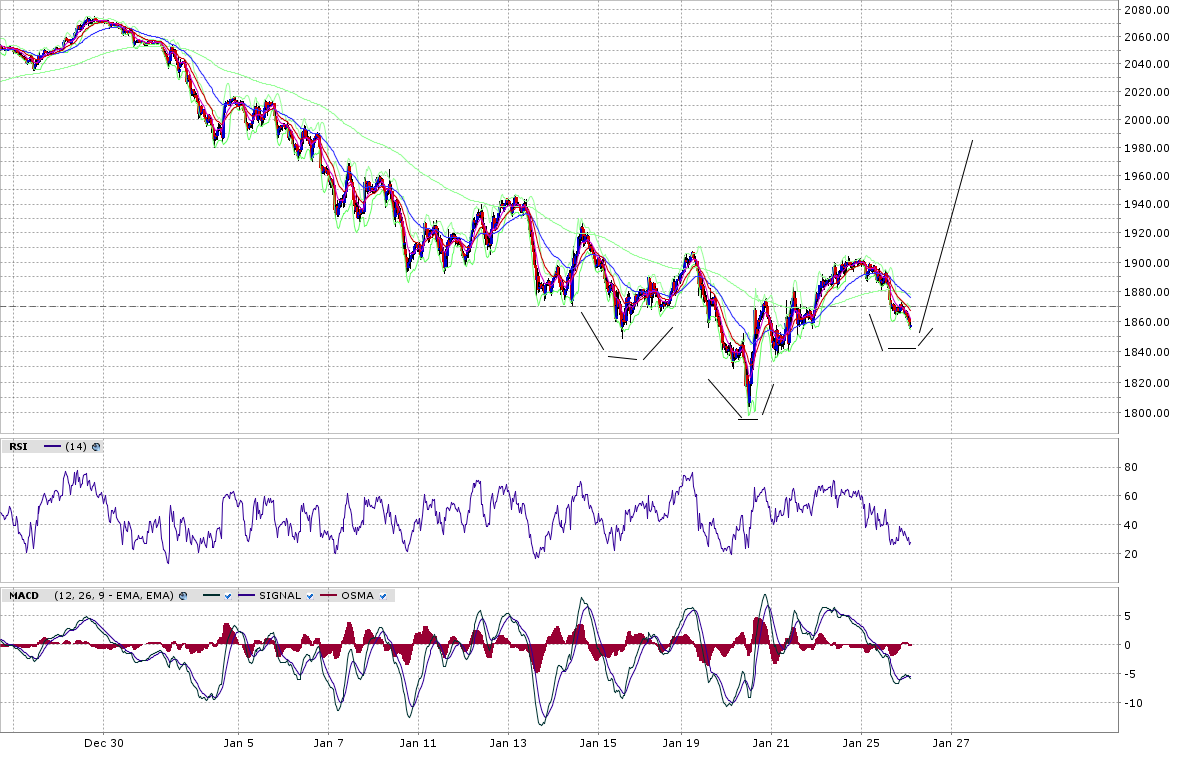This screenshot has width=1178, height=757.
Task: Click the 1920.00 price axis label
Action: pyautogui.click(x=1146, y=234)
